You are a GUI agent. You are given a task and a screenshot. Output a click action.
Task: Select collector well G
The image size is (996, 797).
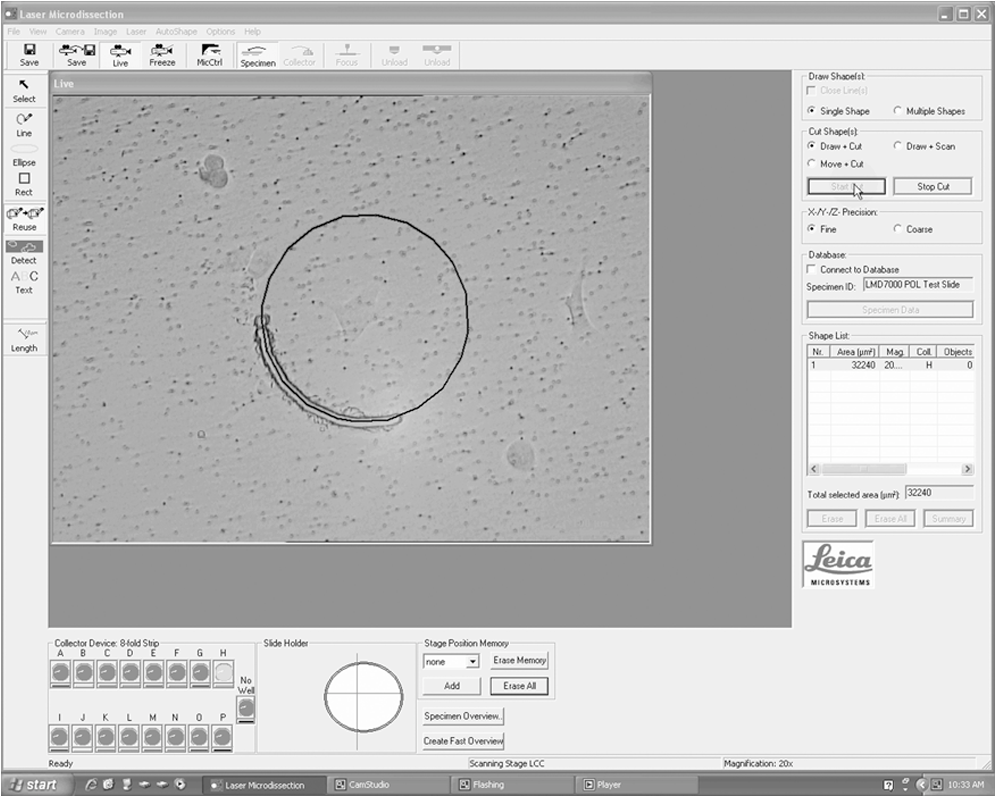200,673
